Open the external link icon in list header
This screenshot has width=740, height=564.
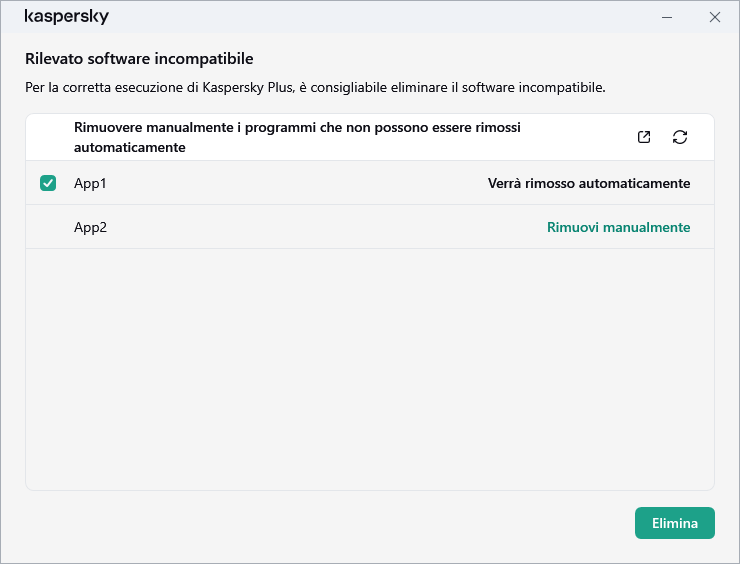click(x=644, y=137)
